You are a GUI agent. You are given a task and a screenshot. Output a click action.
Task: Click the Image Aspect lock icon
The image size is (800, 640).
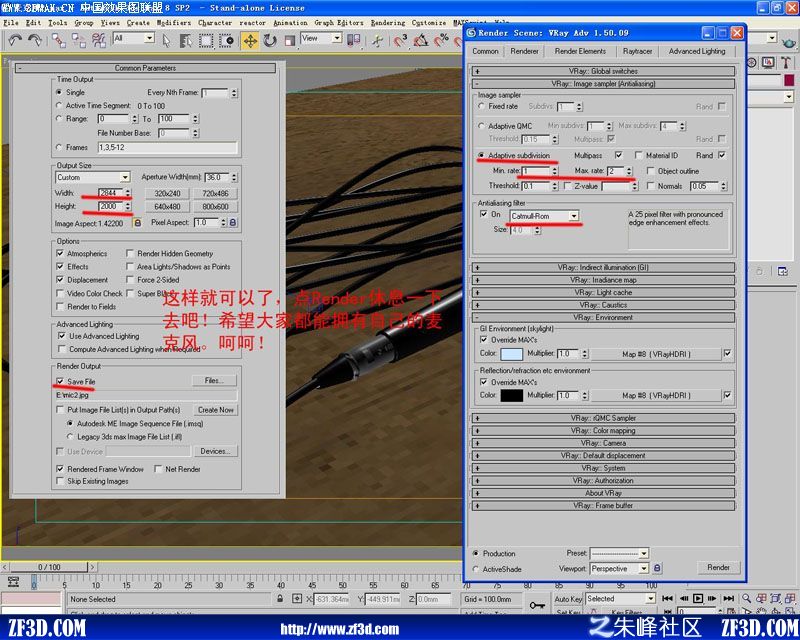tap(137, 223)
